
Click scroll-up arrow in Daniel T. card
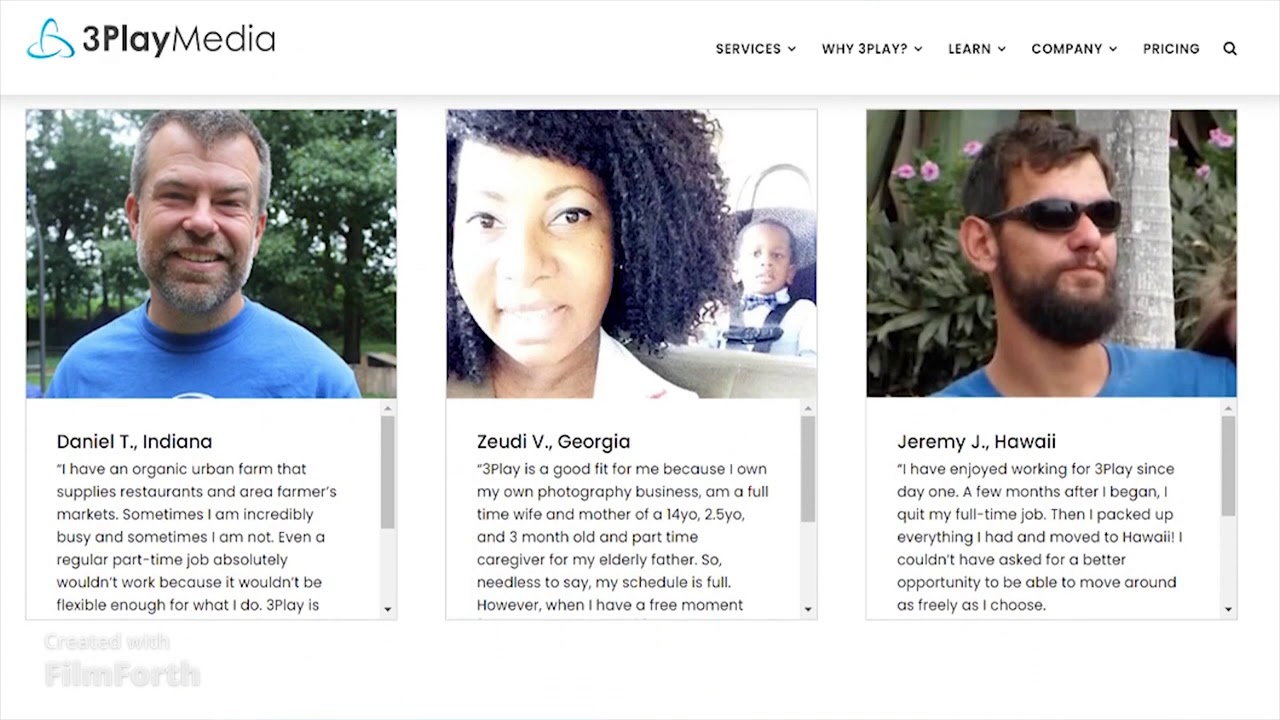click(388, 408)
